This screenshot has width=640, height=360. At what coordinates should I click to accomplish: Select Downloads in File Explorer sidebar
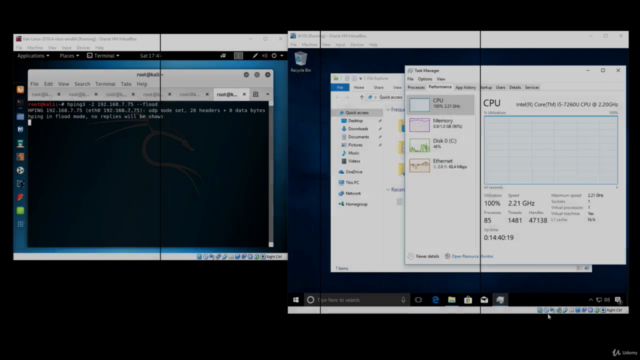click(358, 129)
